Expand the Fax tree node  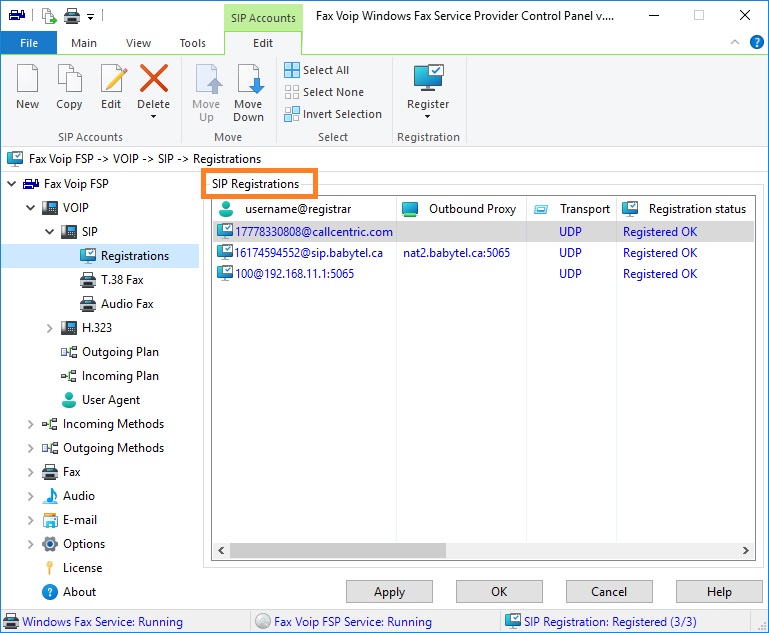pyautogui.click(x=30, y=472)
